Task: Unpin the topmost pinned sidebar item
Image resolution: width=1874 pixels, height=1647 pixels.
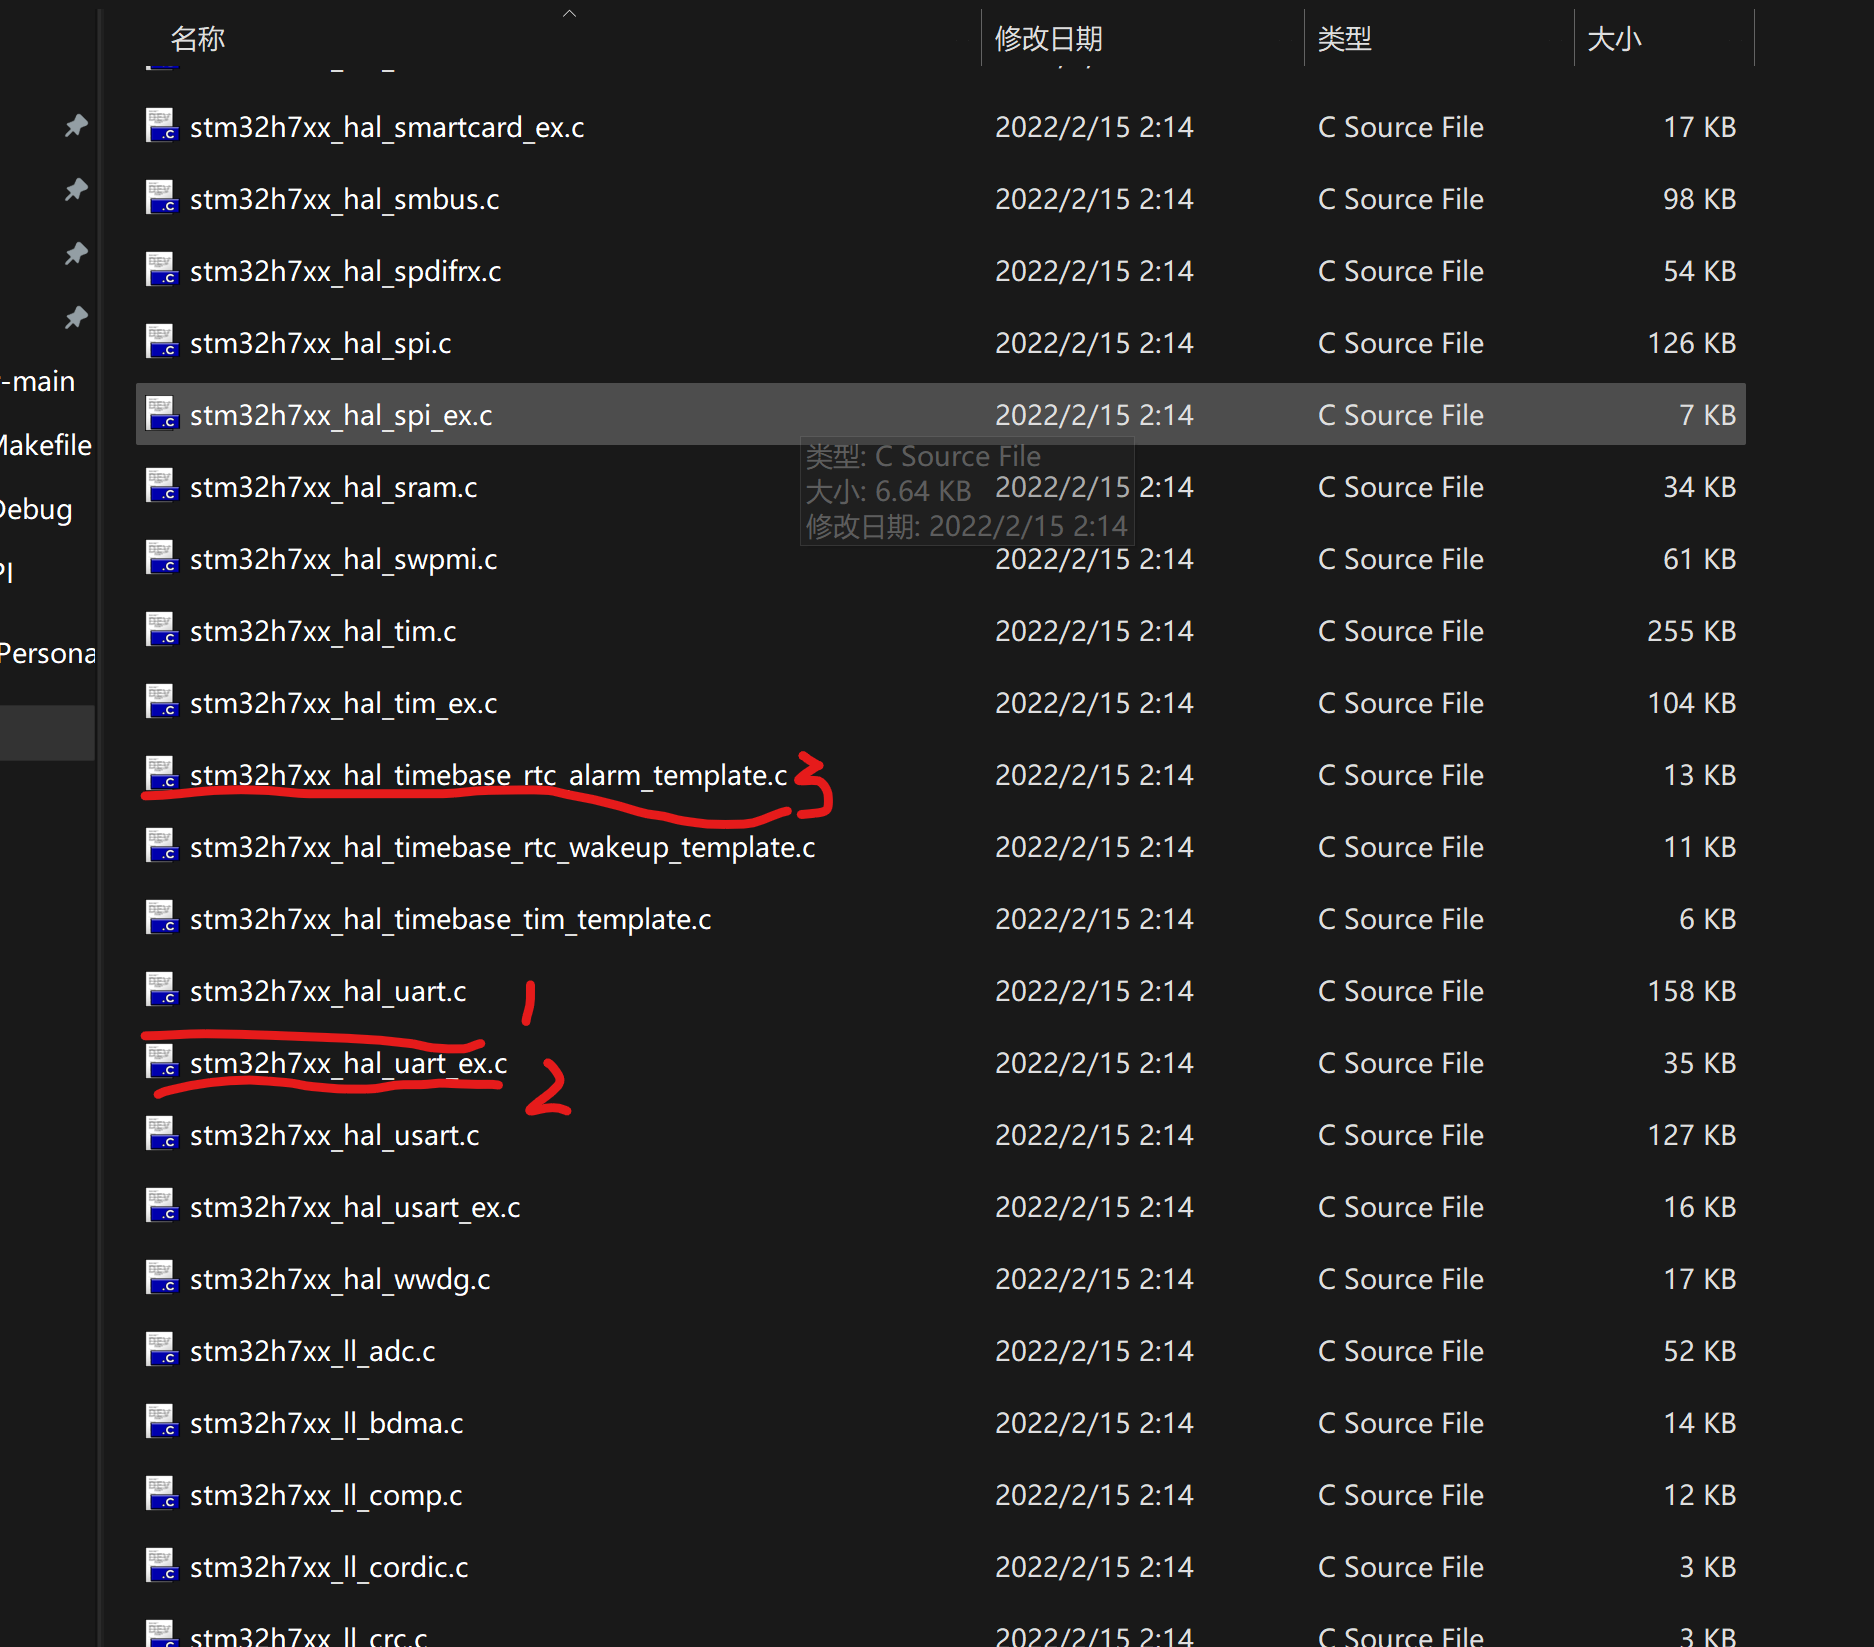Action: (75, 126)
